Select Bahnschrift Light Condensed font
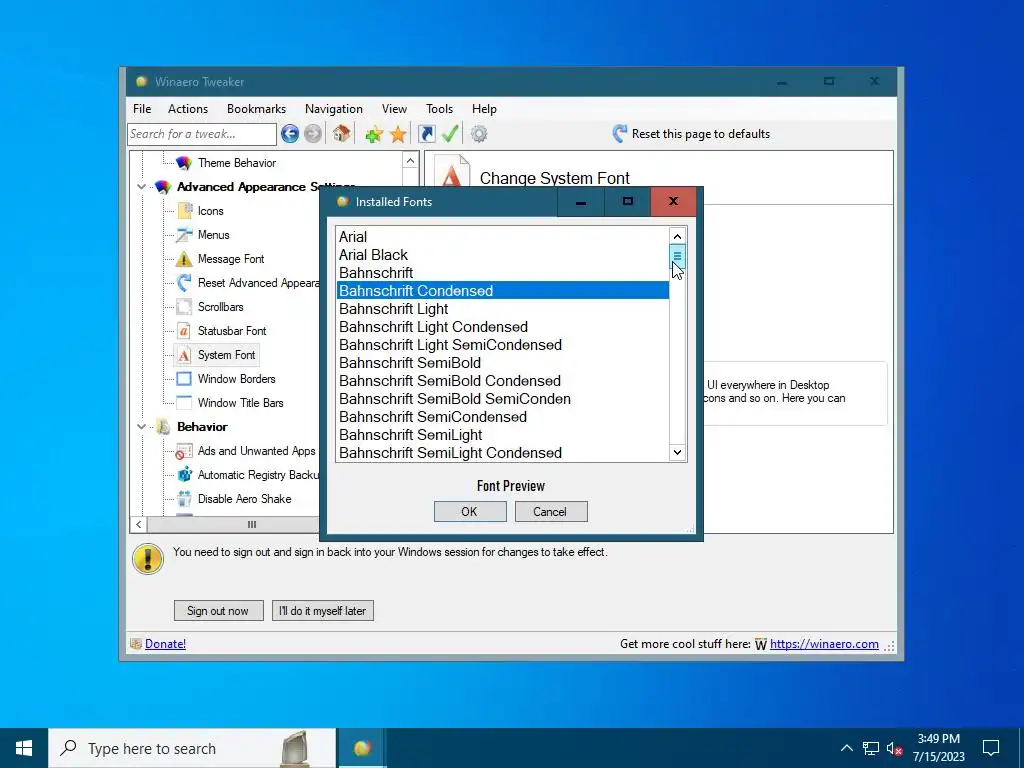Viewport: 1024px width, 768px height. pyautogui.click(x=502, y=327)
